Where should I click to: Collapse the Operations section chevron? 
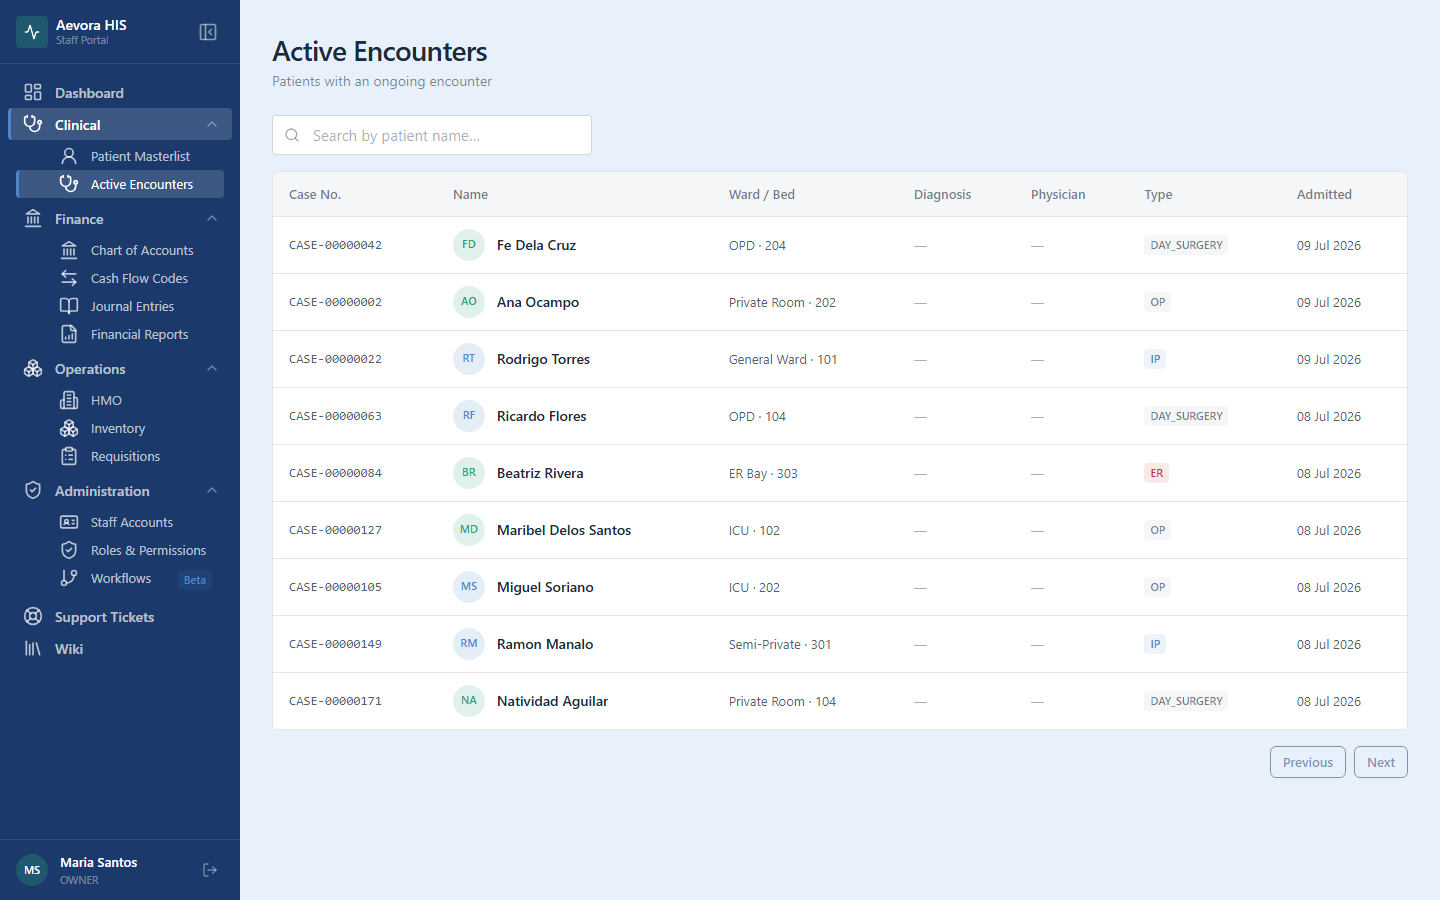(212, 369)
